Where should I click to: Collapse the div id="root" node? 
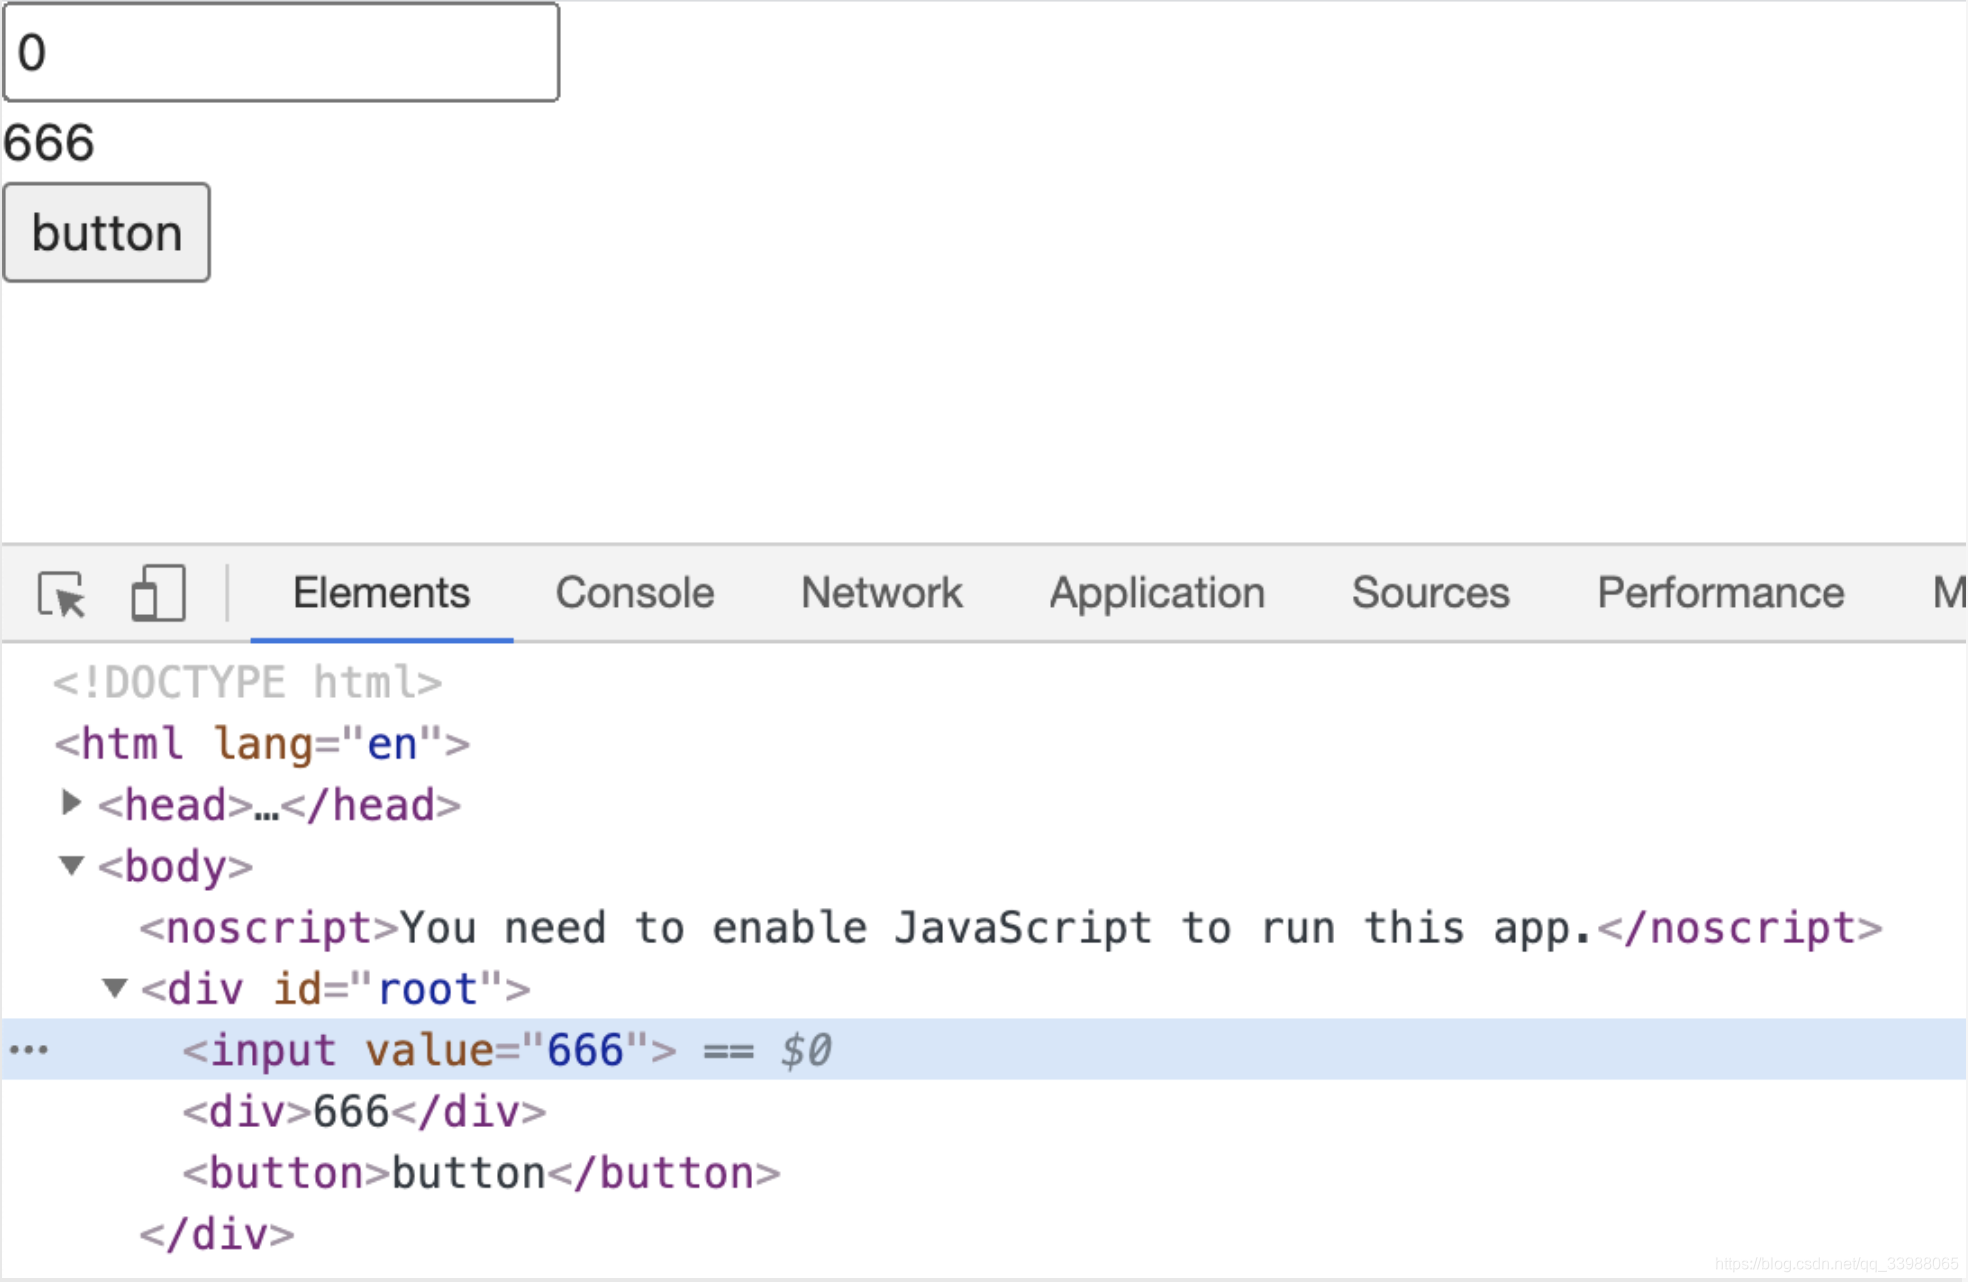tap(115, 989)
